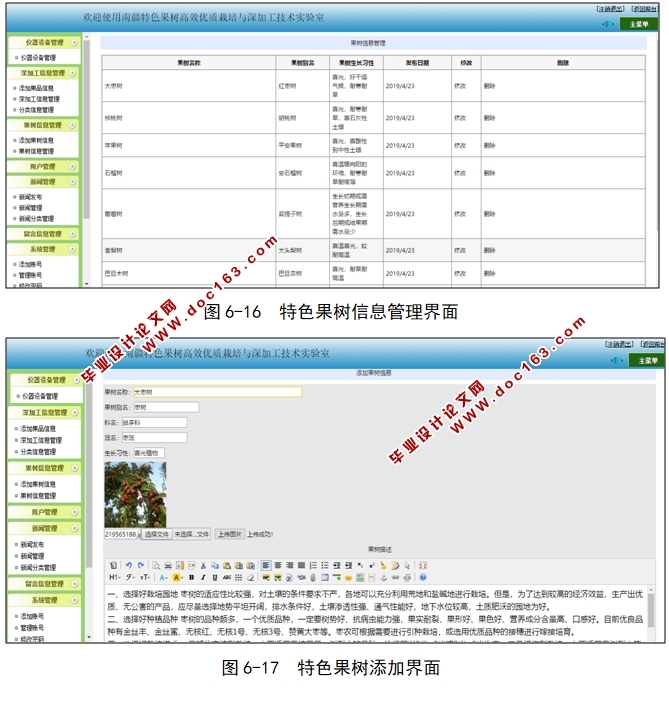Toggle sidebar using arrow icon beside 主菜单, list screen
The height and width of the screenshot is (706, 669).
608,24
